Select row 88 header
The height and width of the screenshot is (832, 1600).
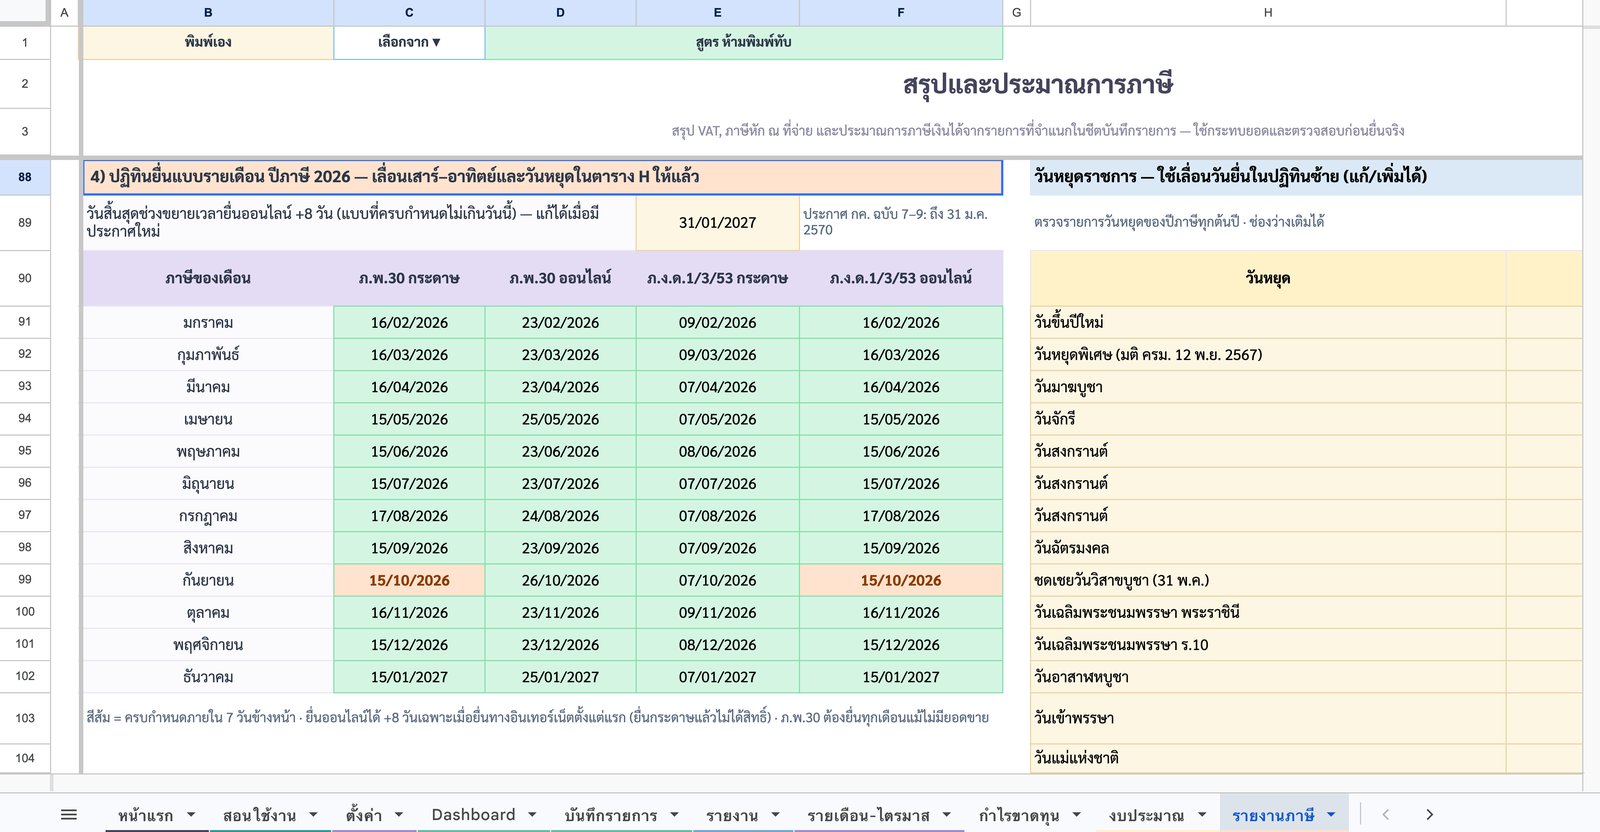25,177
